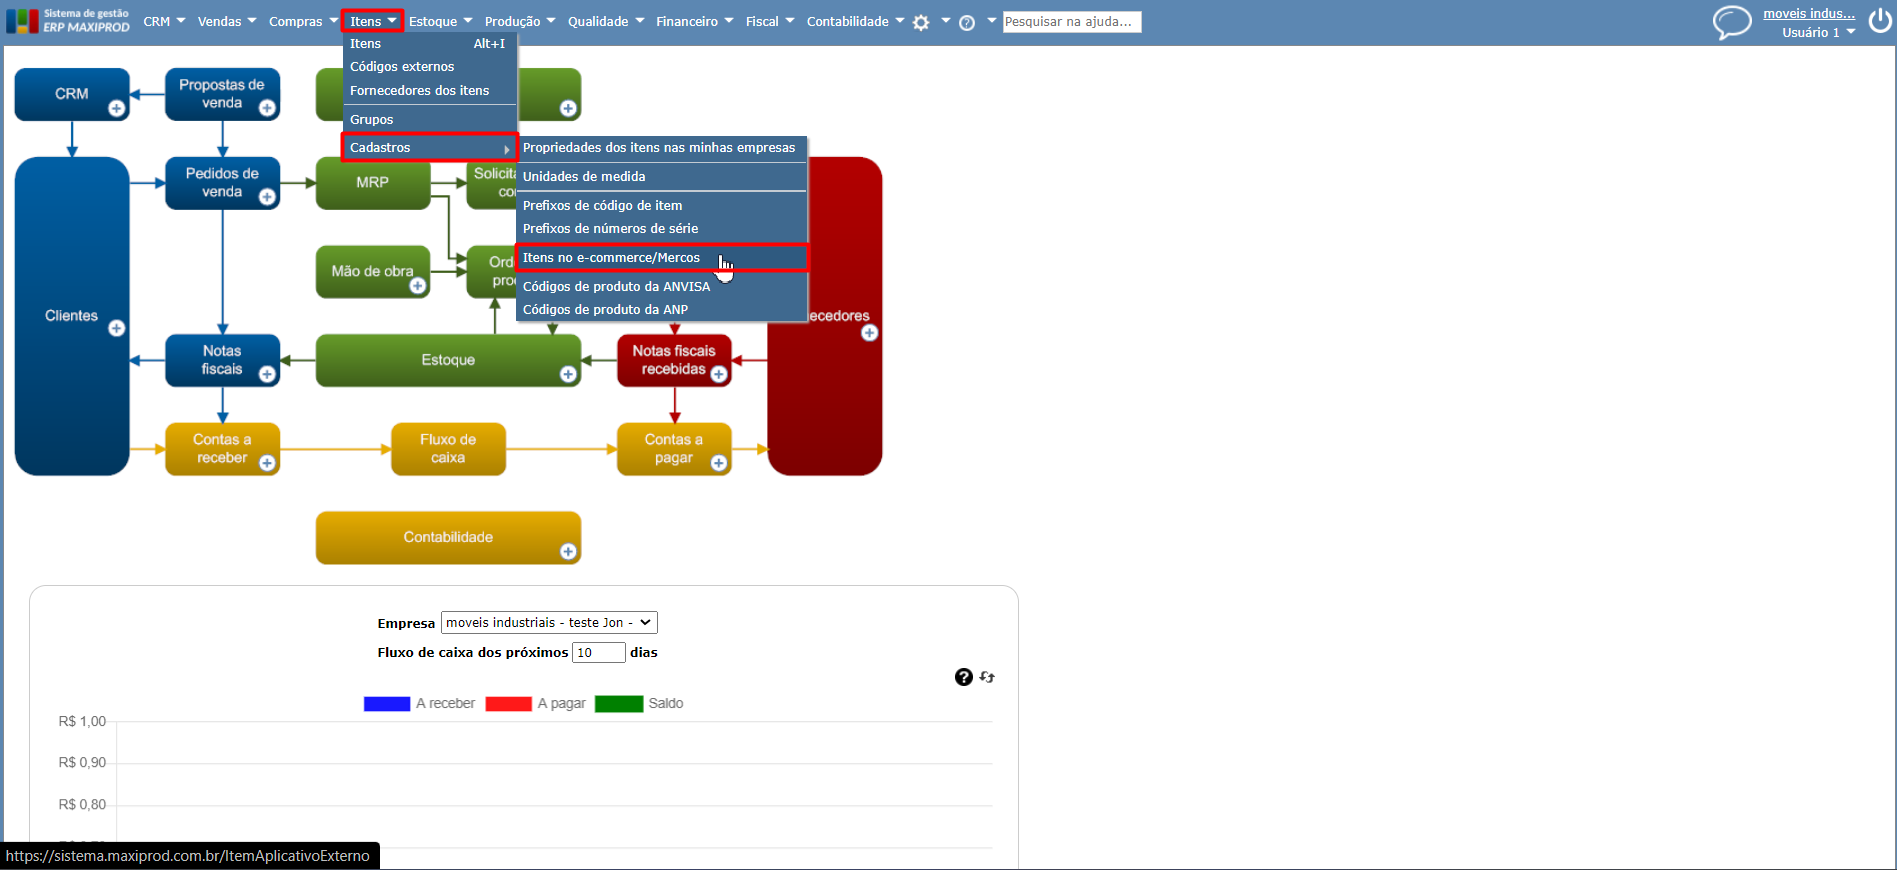Expand the Produção menu
The width and height of the screenshot is (1897, 870).
(x=520, y=21)
